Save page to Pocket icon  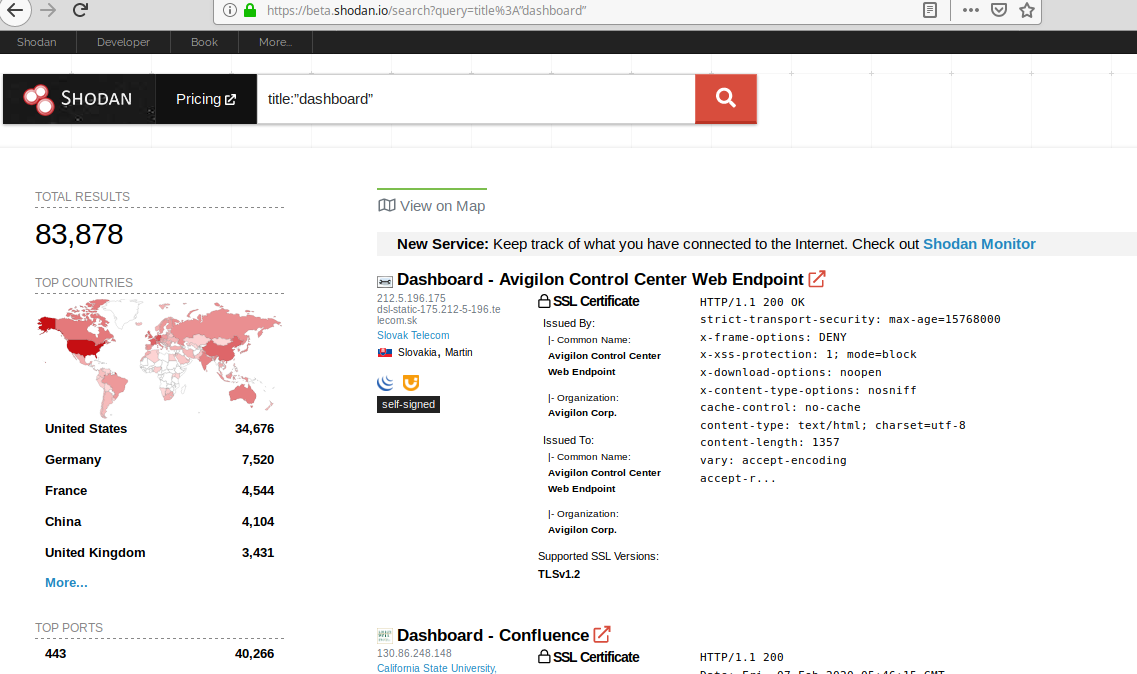(x=999, y=10)
